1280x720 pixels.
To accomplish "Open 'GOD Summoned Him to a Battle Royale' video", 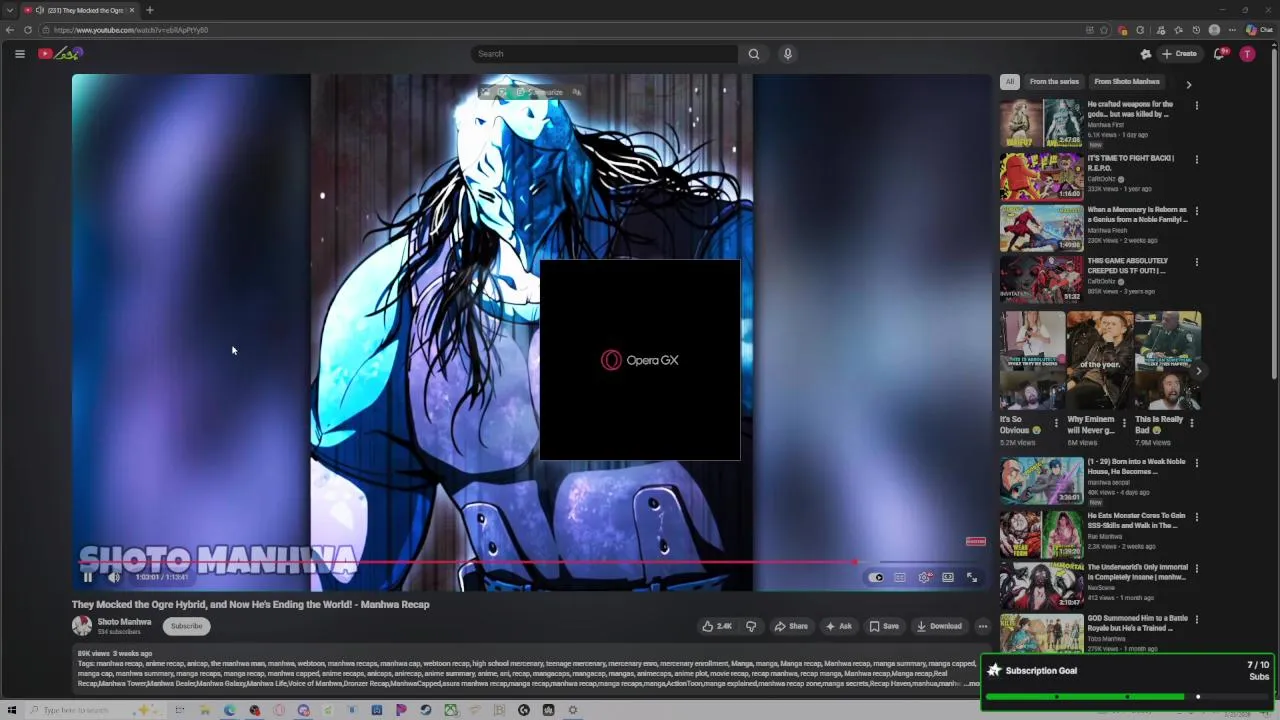I will click(1041, 634).
